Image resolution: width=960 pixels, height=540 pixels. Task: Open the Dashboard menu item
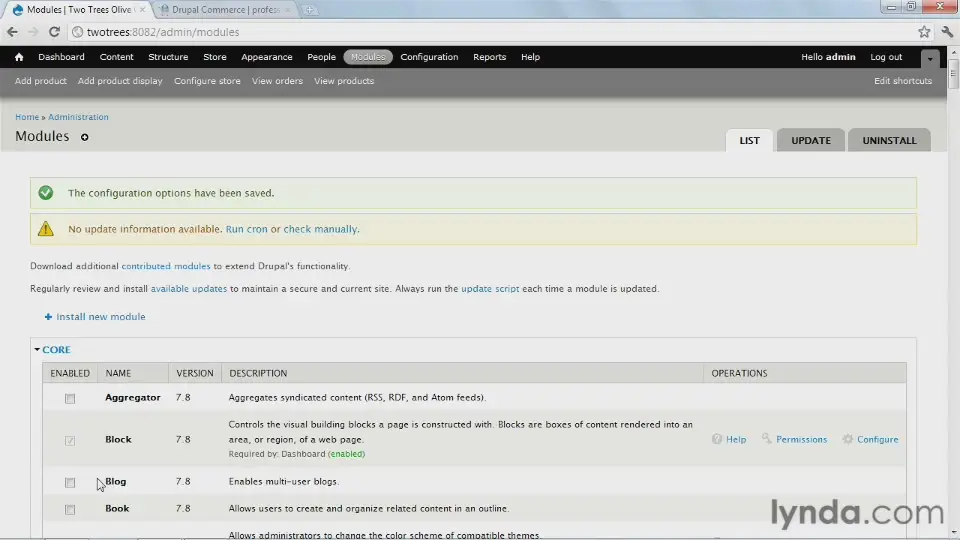61,57
